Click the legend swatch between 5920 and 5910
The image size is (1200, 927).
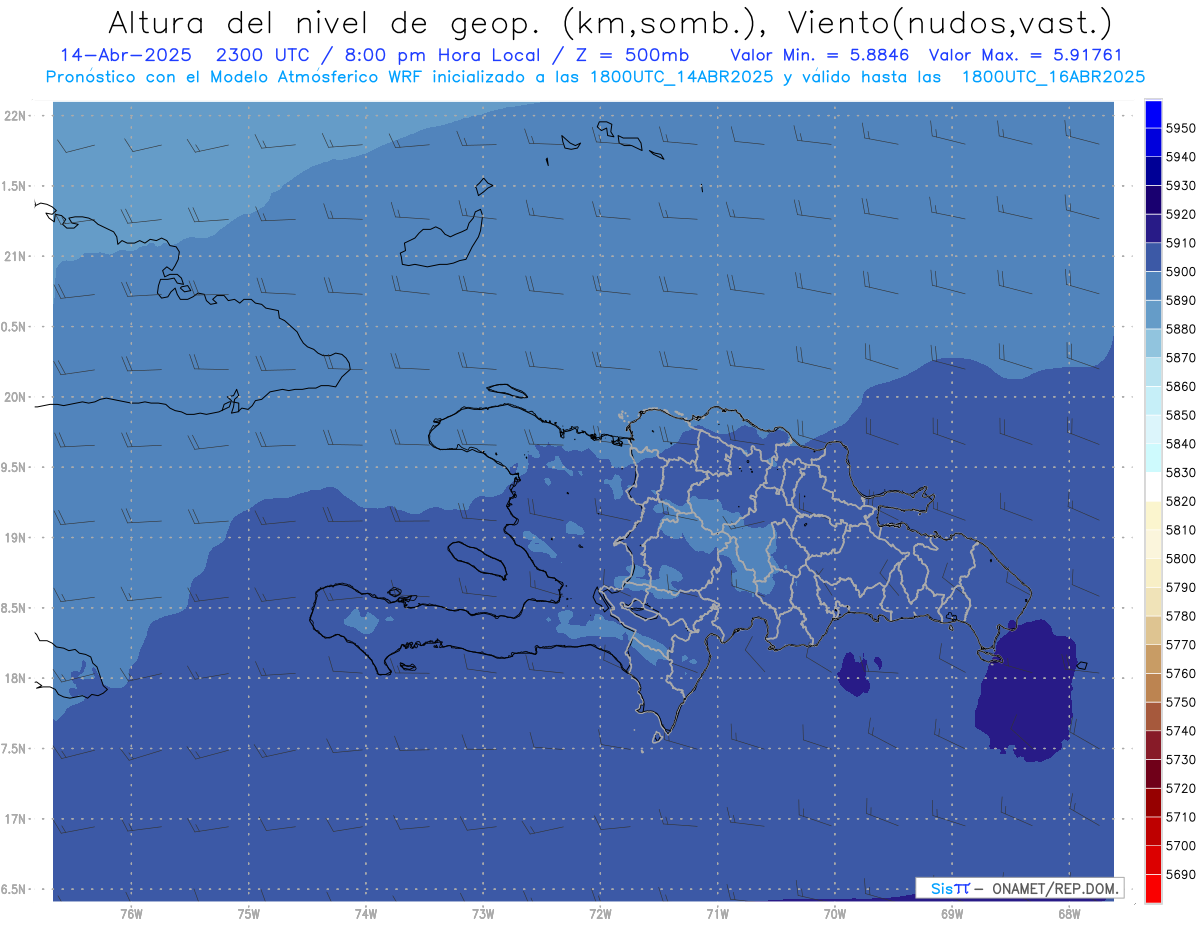tap(1153, 229)
